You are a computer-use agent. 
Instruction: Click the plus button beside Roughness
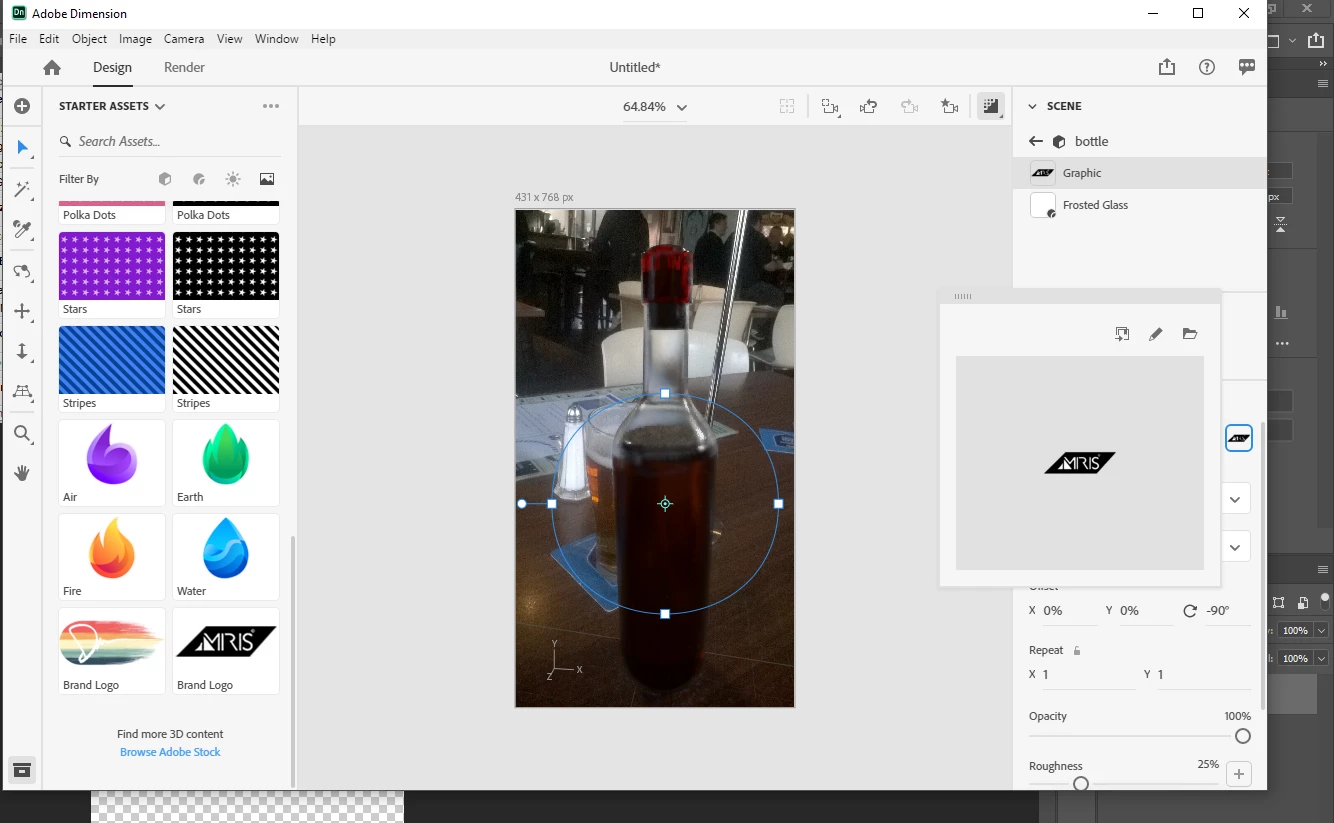pyautogui.click(x=1239, y=774)
